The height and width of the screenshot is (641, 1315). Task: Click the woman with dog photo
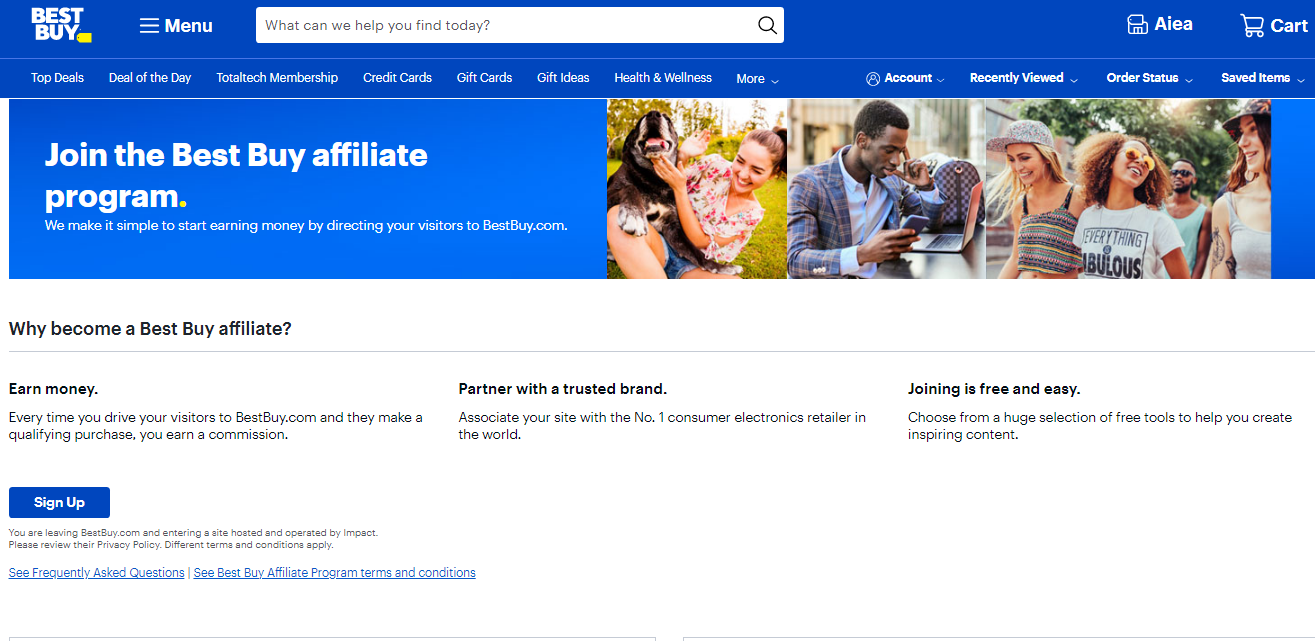point(697,189)
